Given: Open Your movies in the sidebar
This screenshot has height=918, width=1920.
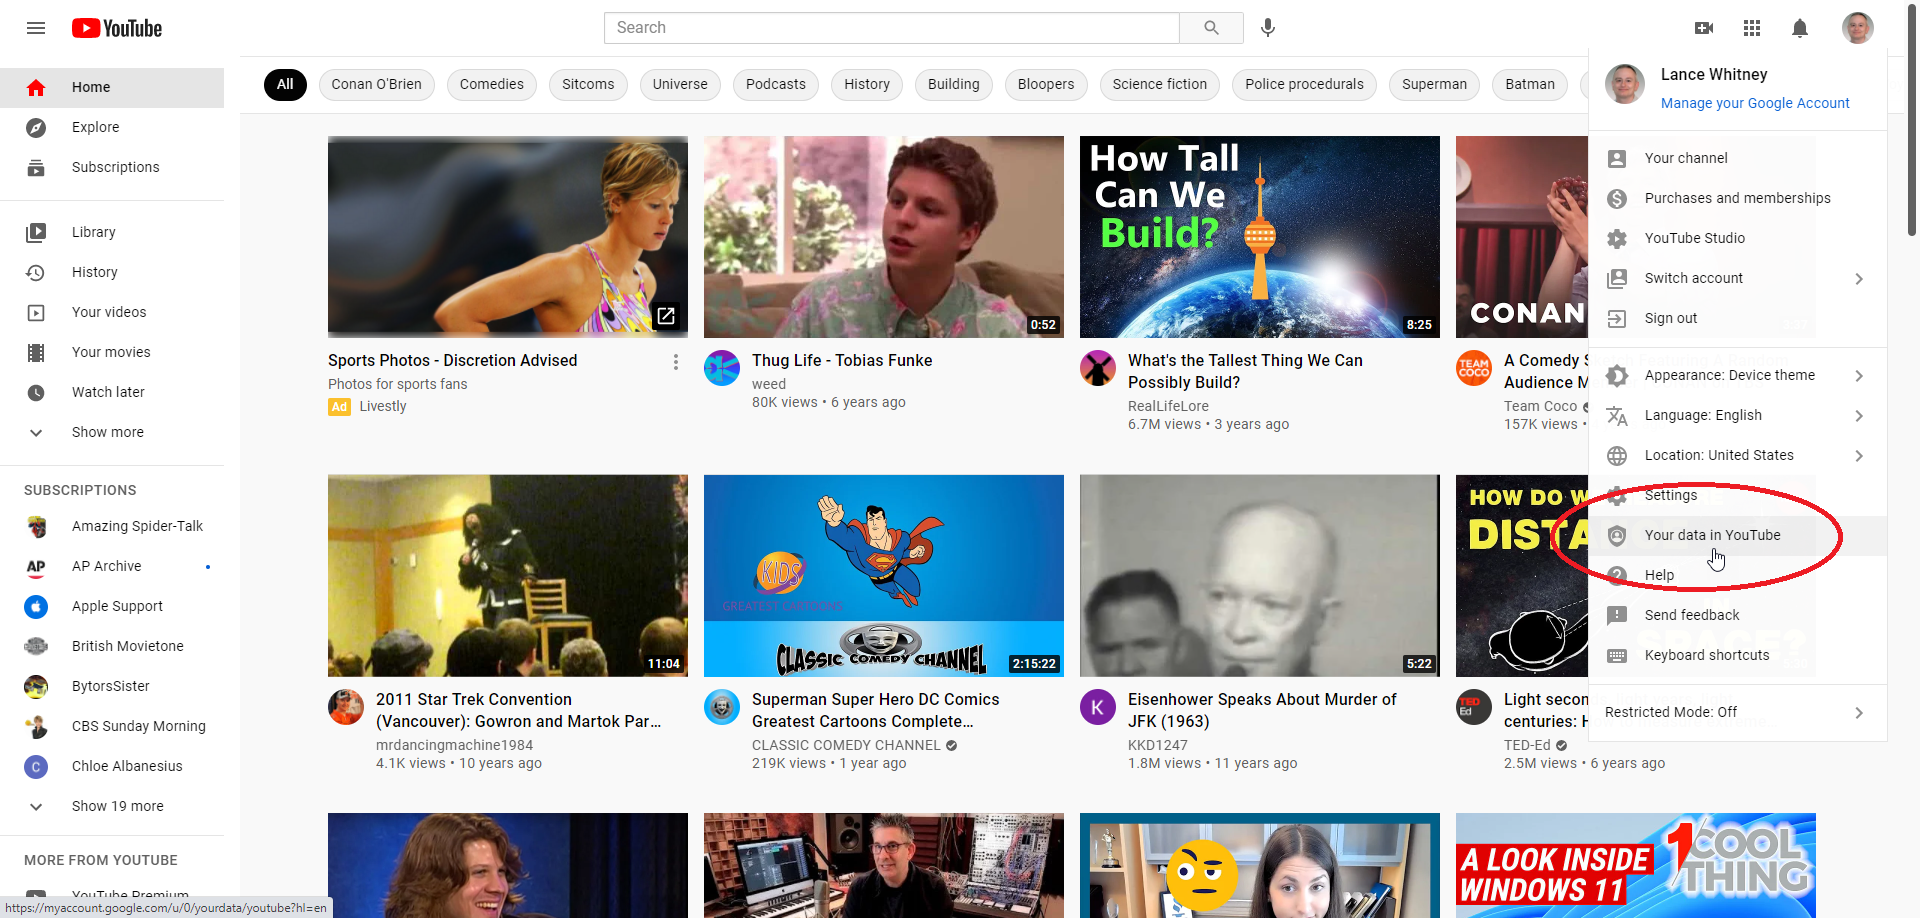Looking at the screenshot, I should (x=112, y=352).
